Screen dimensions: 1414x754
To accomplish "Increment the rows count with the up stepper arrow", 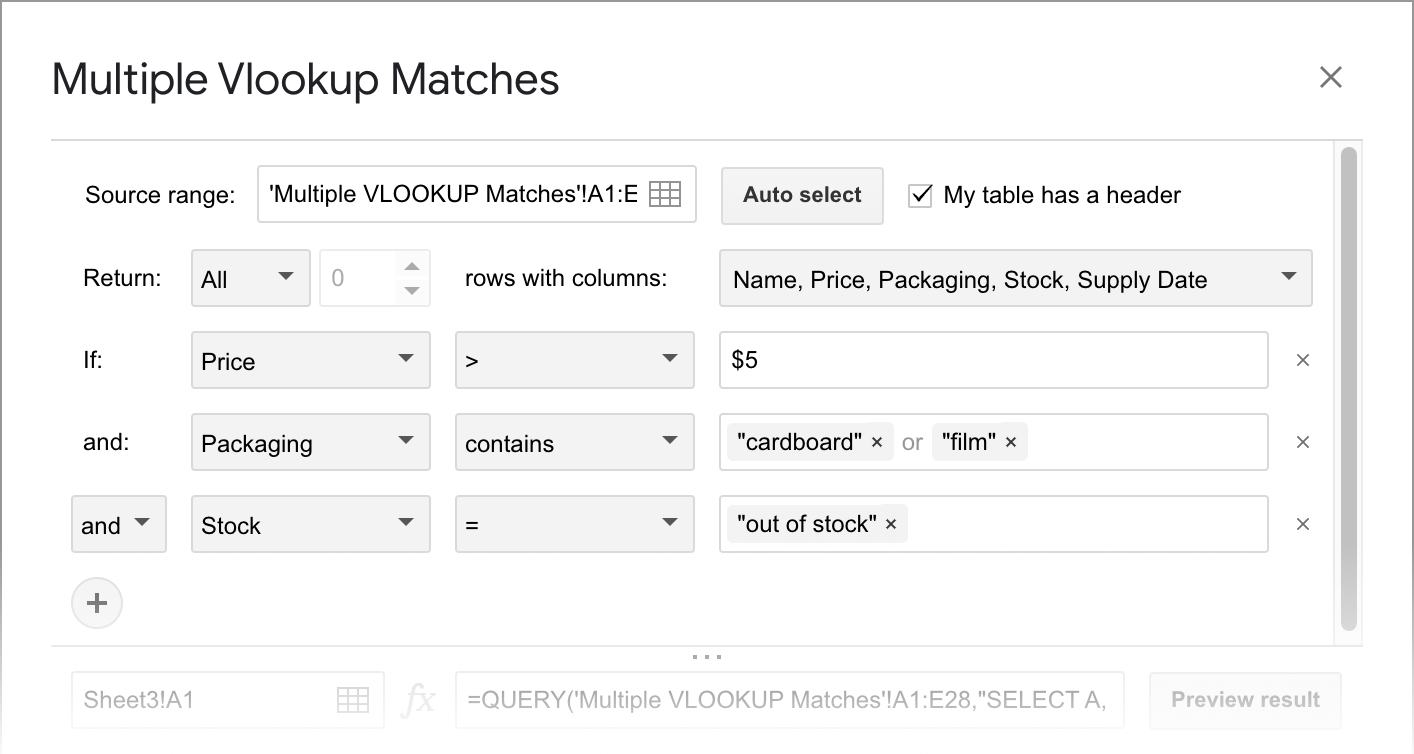I will pos(411,268).
